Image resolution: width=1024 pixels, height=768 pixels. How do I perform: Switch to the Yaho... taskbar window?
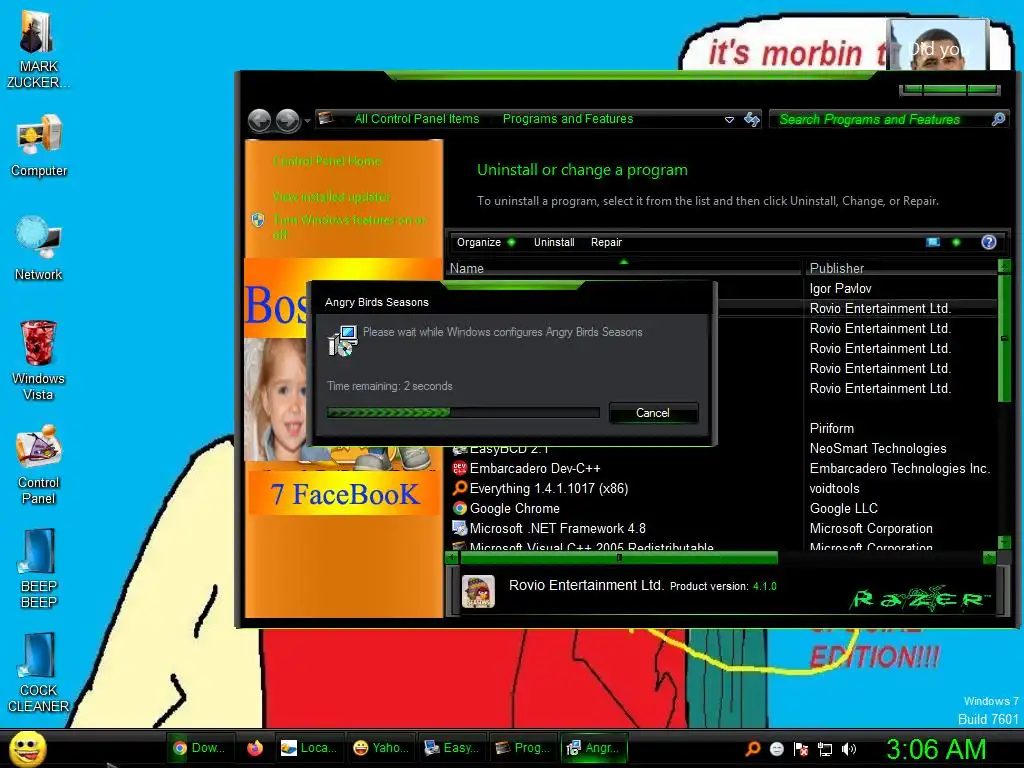point(381,748)
